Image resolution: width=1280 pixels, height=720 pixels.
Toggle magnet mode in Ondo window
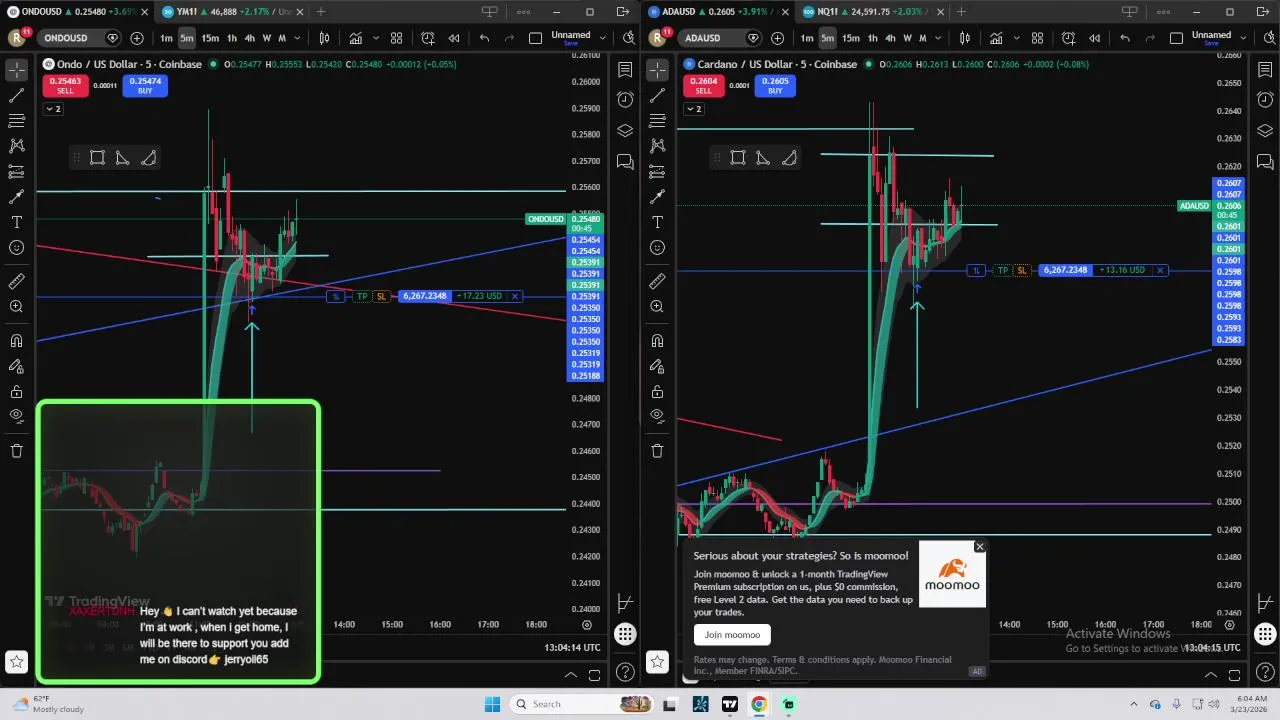(16, 342)
